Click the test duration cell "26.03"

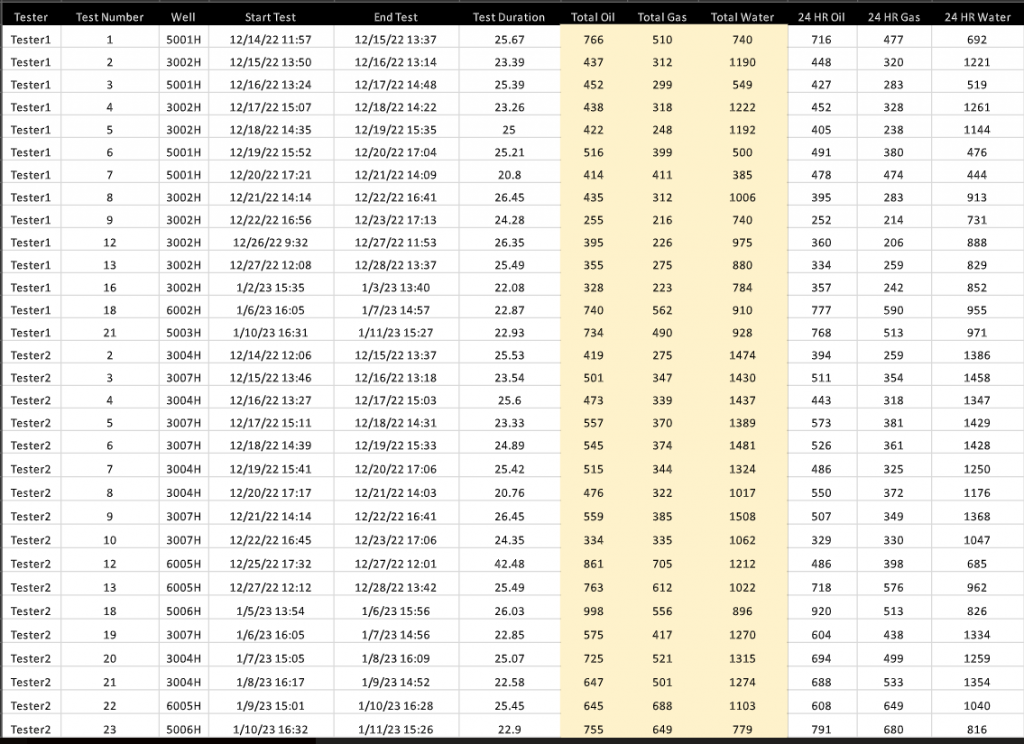tap(509, 611)
